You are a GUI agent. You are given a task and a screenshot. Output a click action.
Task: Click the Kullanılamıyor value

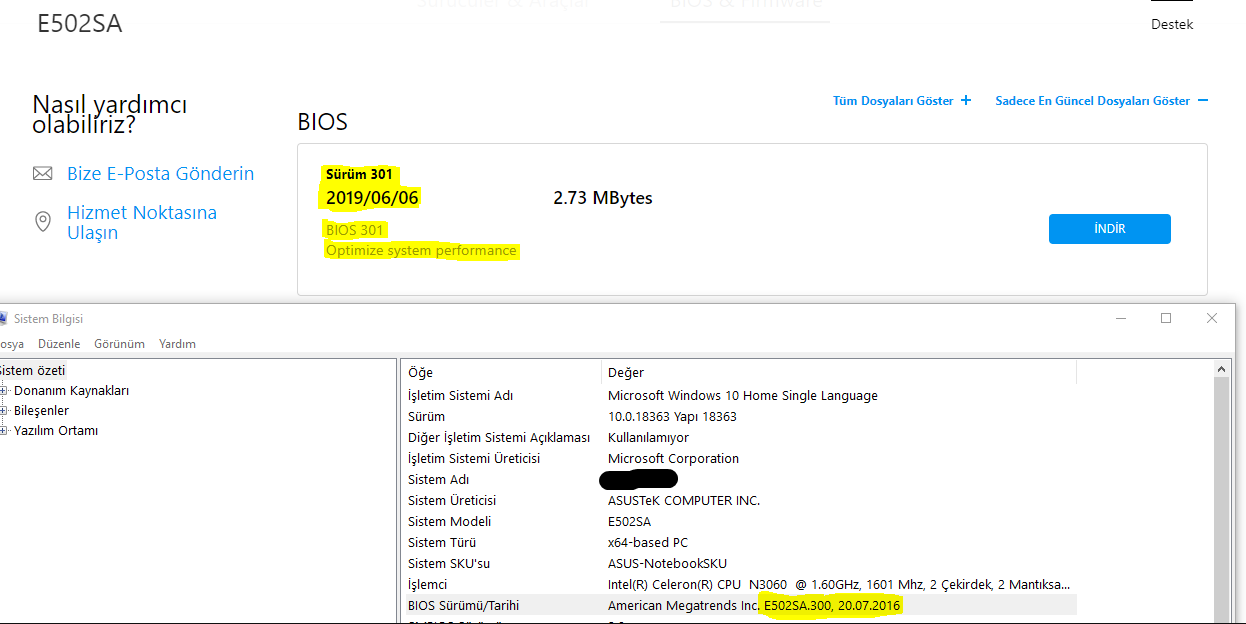[x=648, y=438]
